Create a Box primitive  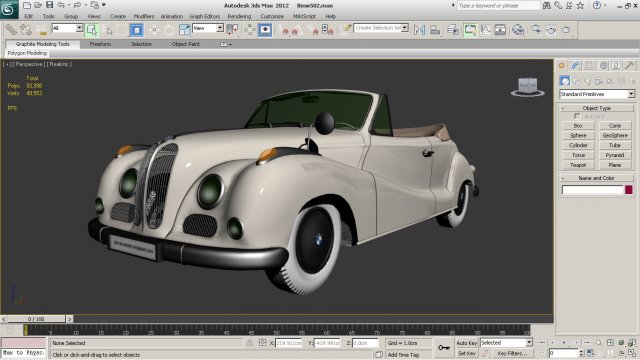click(578, 126)
